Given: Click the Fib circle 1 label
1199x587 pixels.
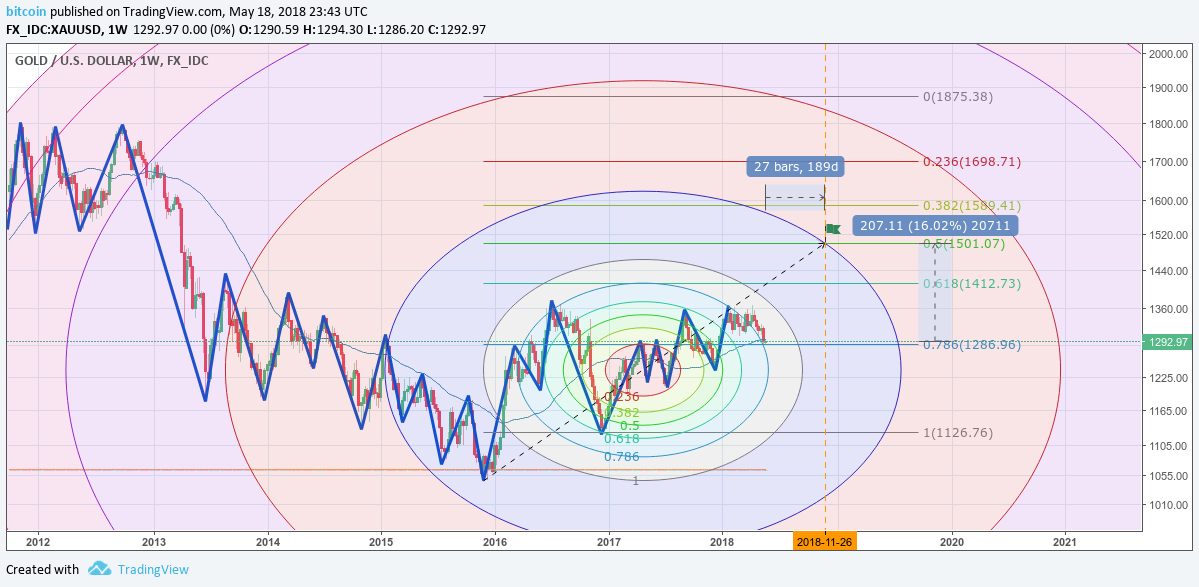Looking at the screenshot, I should 635,480.
